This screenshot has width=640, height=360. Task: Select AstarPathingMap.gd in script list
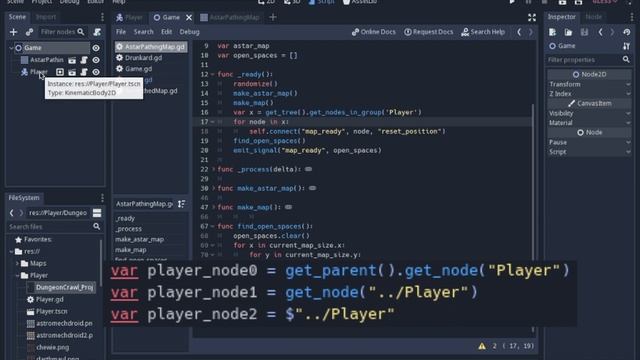[x=151, y=47]
